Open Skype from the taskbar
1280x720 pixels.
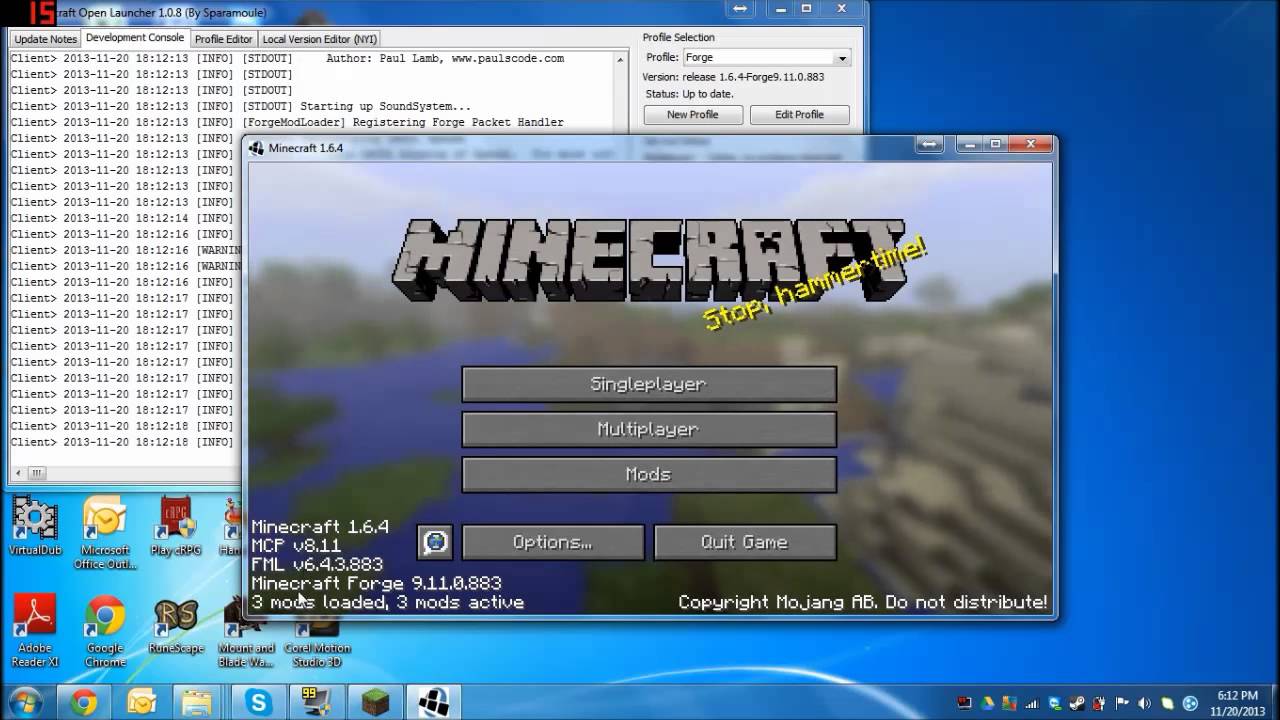coord(259,703)
